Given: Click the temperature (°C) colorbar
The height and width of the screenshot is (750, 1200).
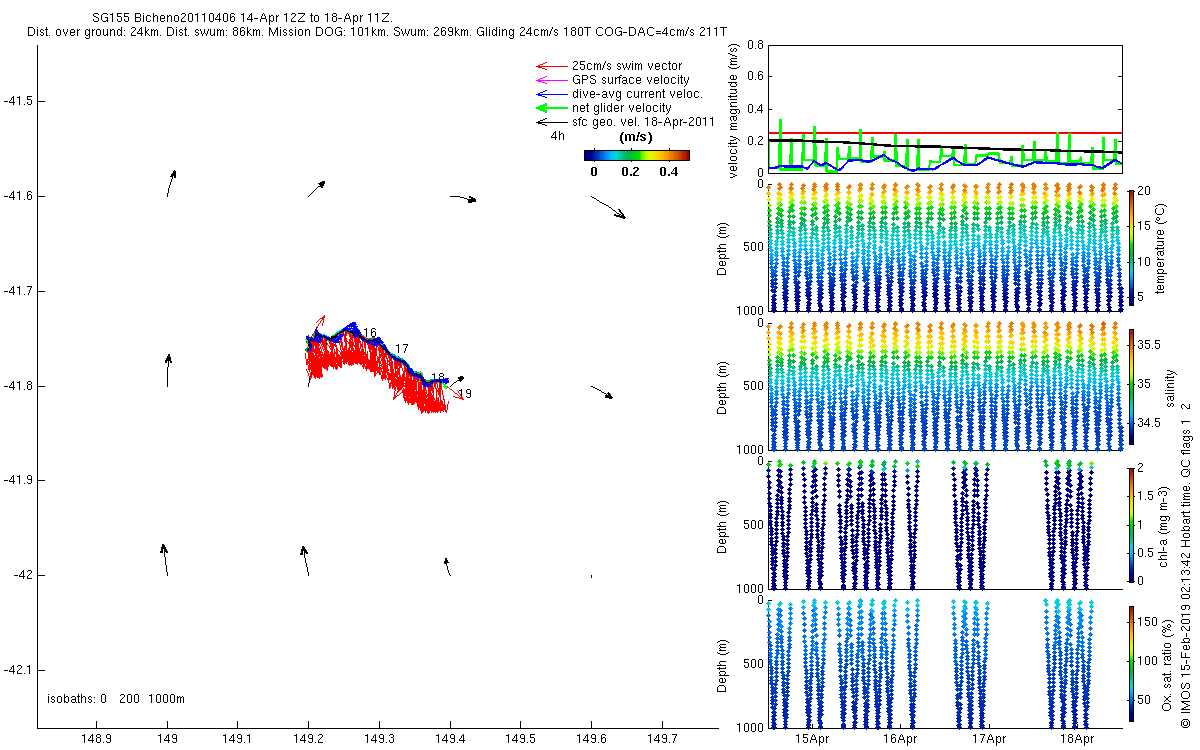Looking at the screenshot, I should (1130, 250).
